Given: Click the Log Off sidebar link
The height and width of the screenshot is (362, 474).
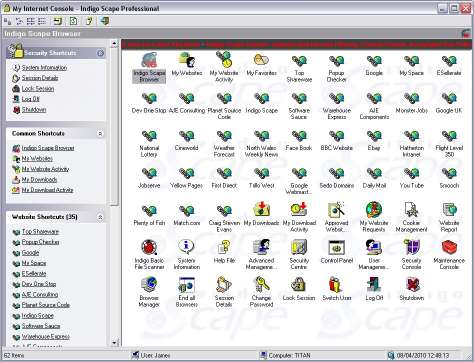Looking at the screenshot, I should point(30,99).
